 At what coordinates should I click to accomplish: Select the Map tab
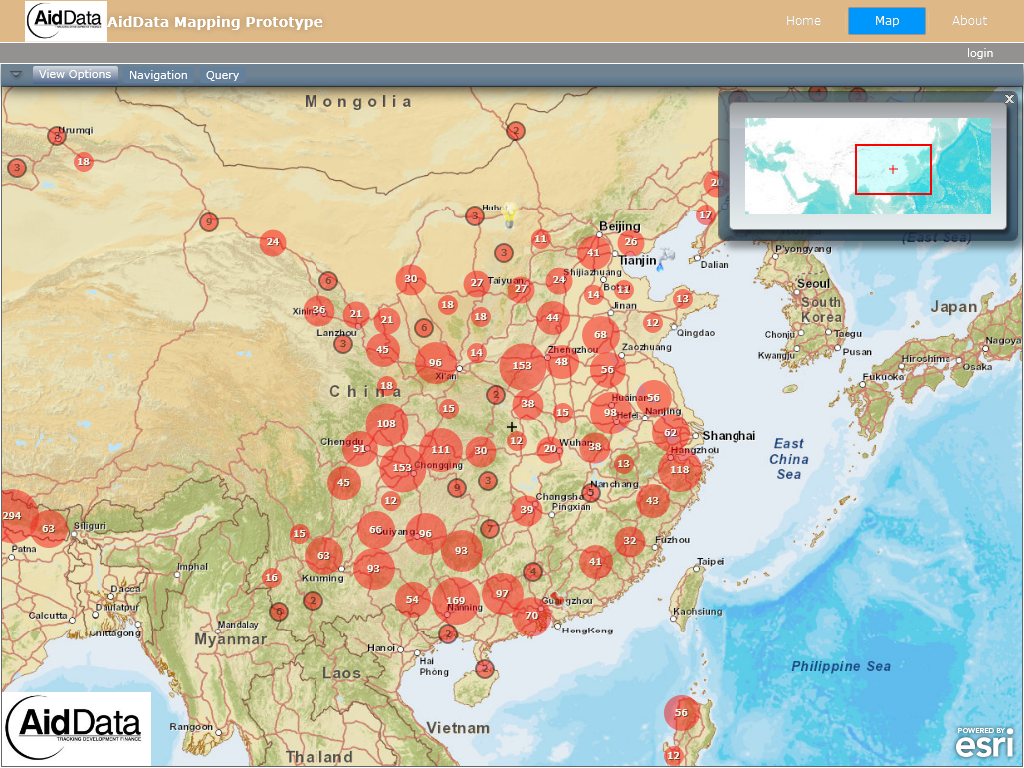pos(887,21)
